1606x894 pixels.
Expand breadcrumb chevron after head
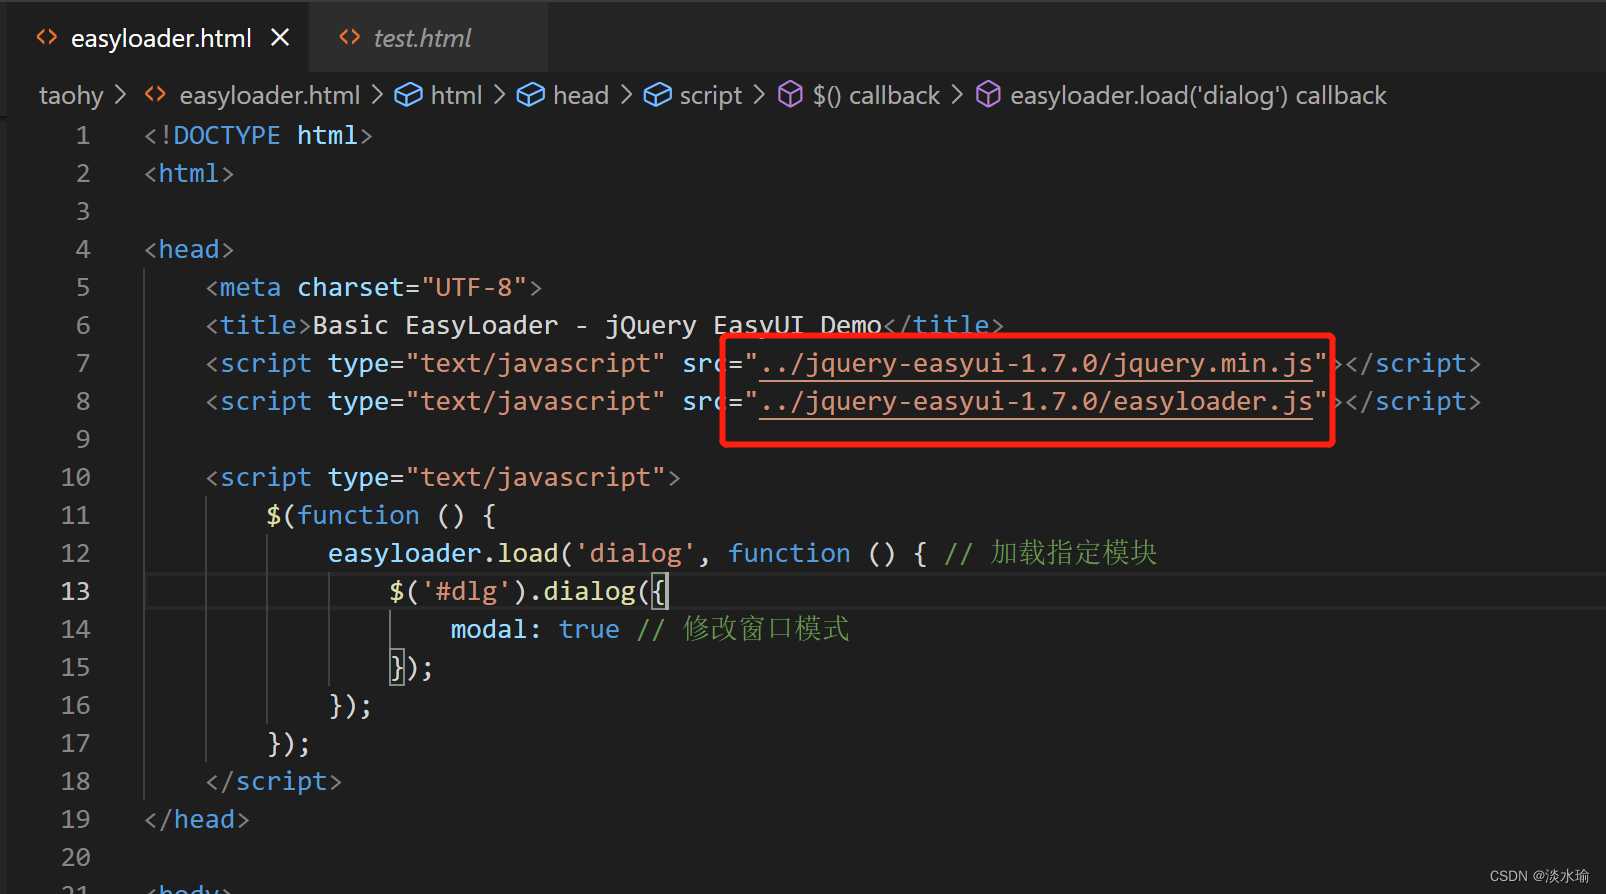pos(626,94)
